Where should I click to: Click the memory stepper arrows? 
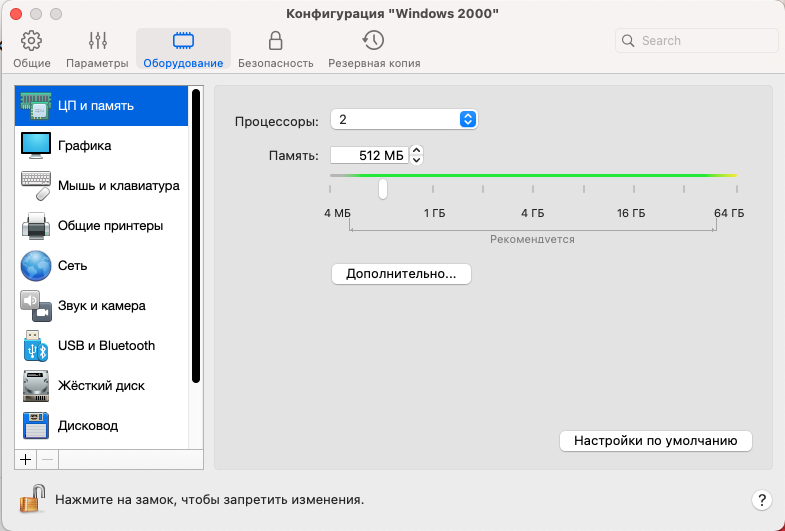pyautogui.click(x=417, y=155)
